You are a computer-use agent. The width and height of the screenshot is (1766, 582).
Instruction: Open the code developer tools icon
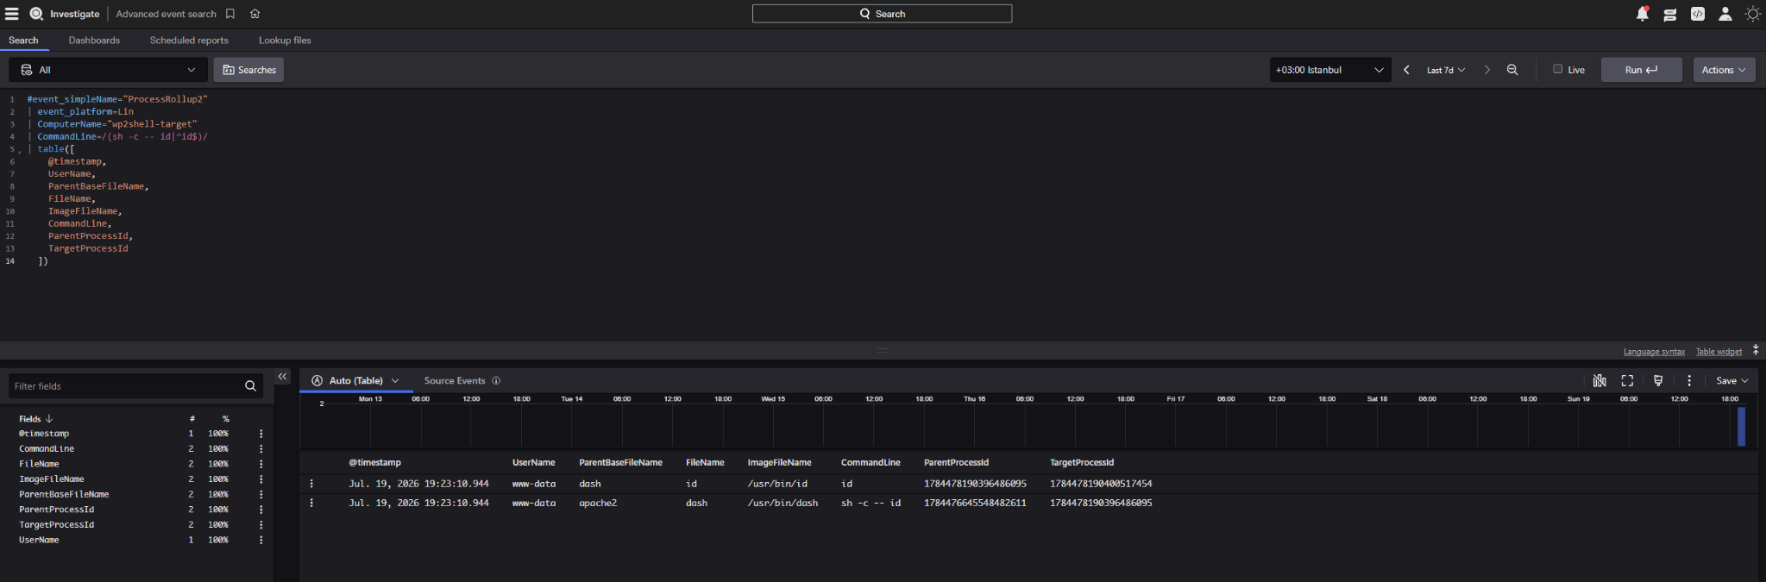1698,14
